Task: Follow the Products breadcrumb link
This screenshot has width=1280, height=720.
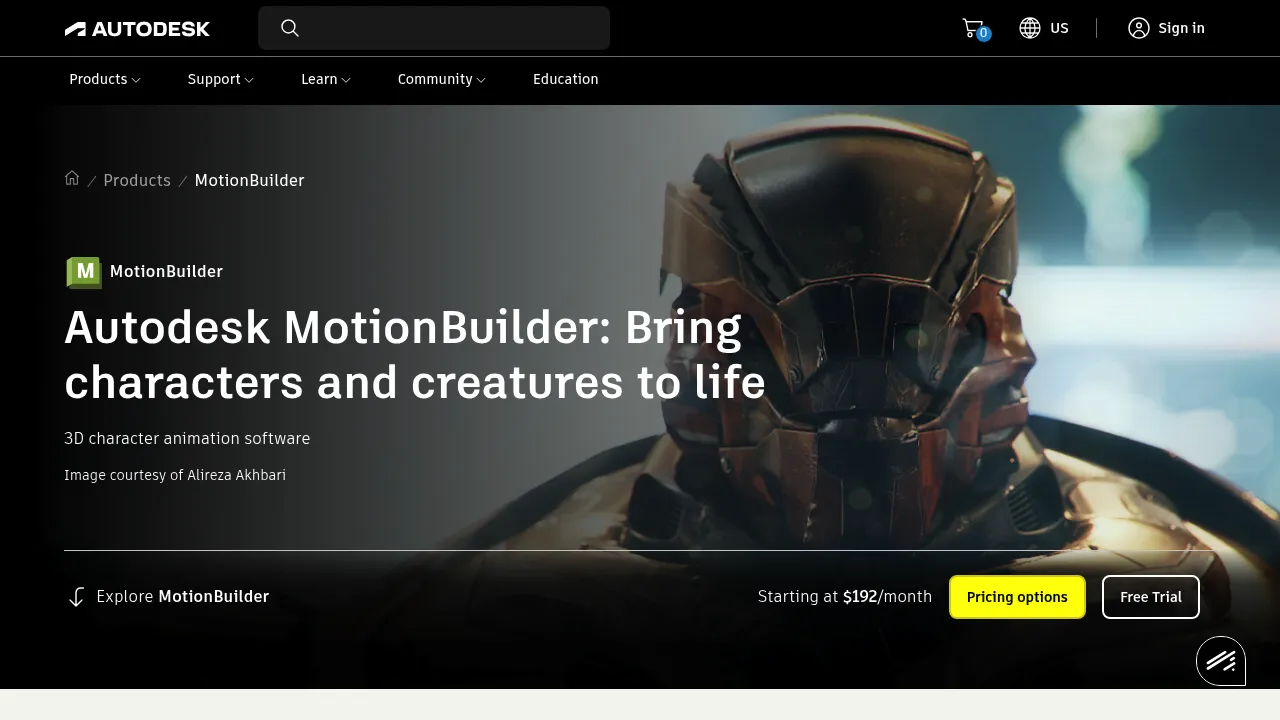Action: coord(137,180)
